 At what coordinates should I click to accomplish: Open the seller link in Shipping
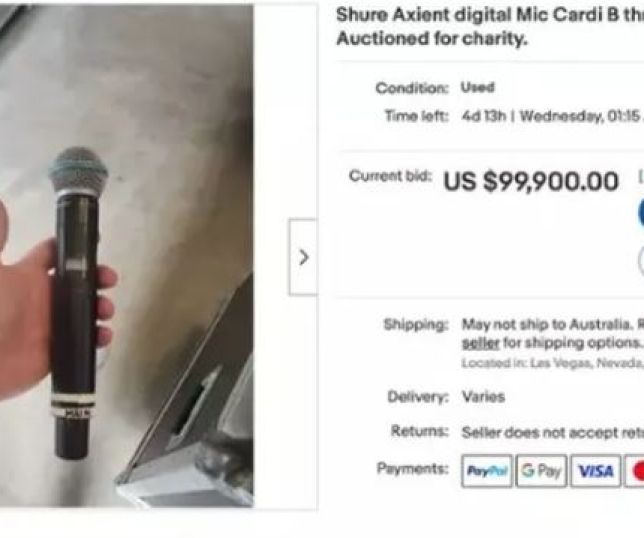coord(481,343)
